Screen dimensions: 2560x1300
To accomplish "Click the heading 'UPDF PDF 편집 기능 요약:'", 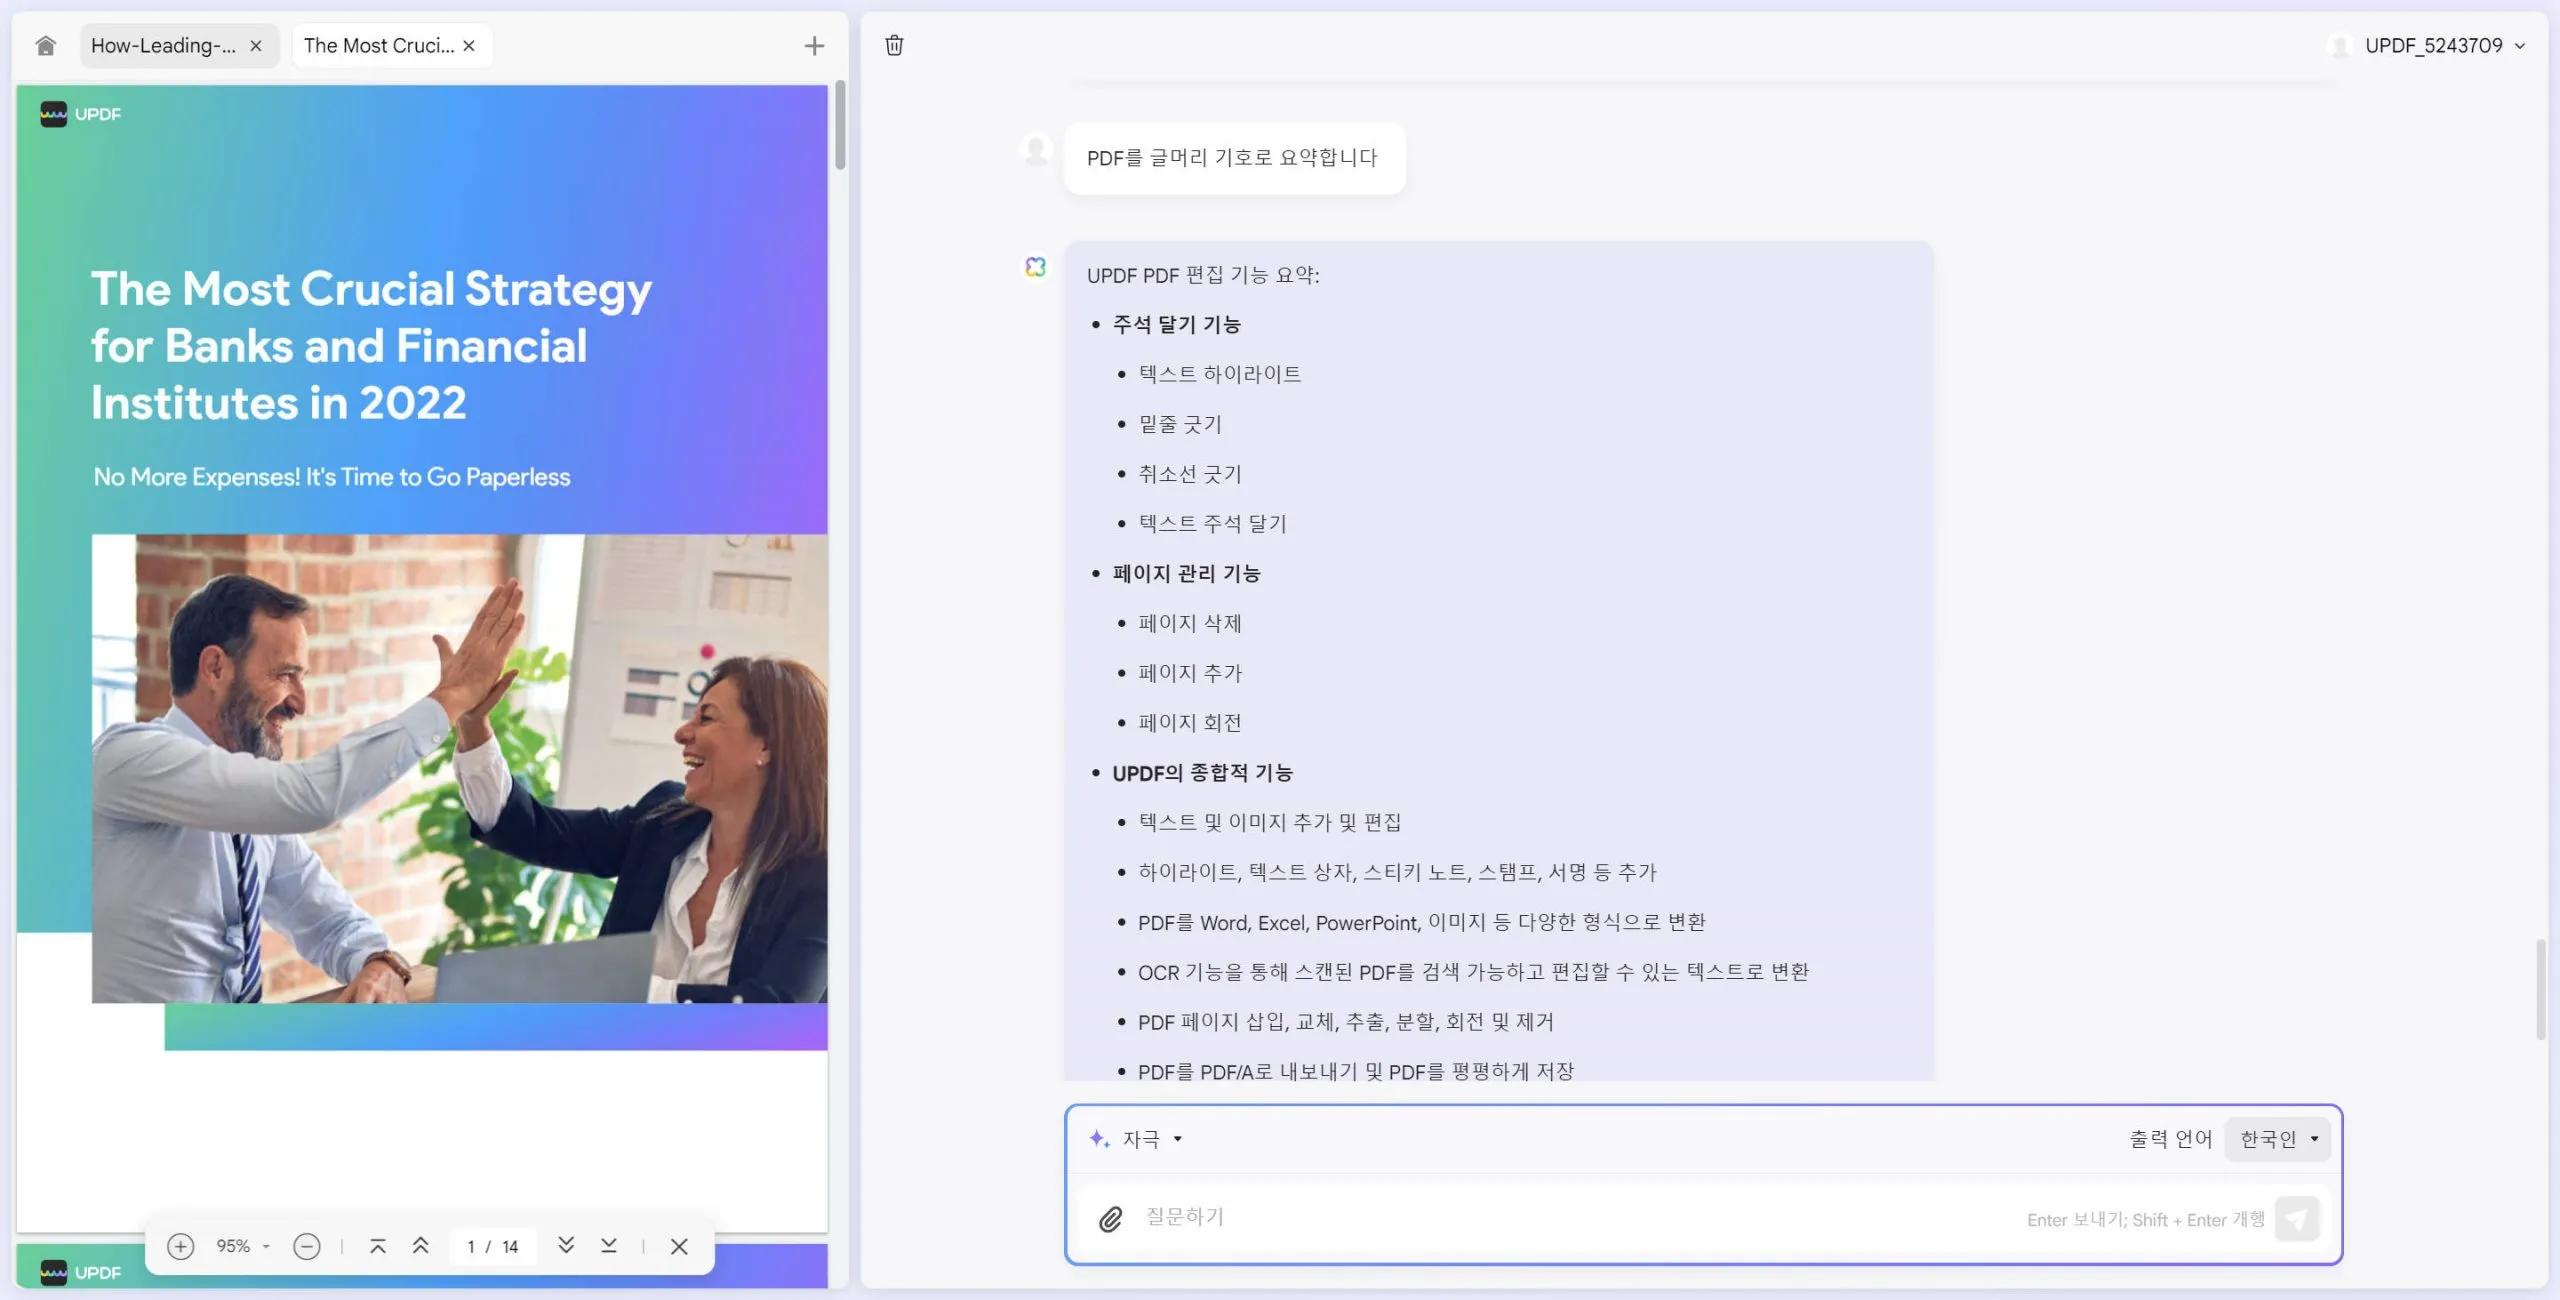I will coord(1203,275).
